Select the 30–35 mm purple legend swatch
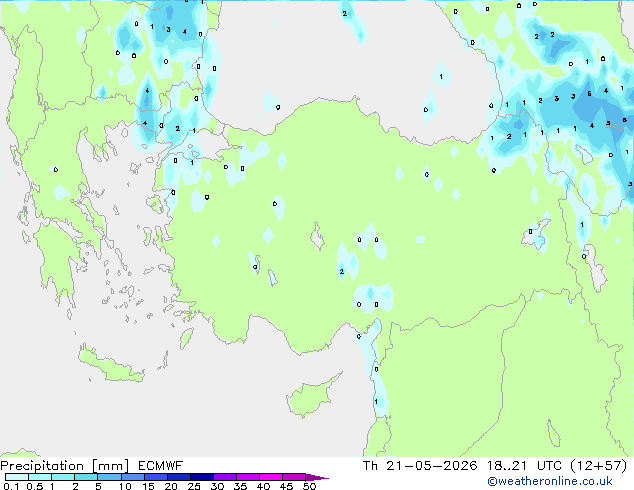The image size is (634, 490). [224, 477]
